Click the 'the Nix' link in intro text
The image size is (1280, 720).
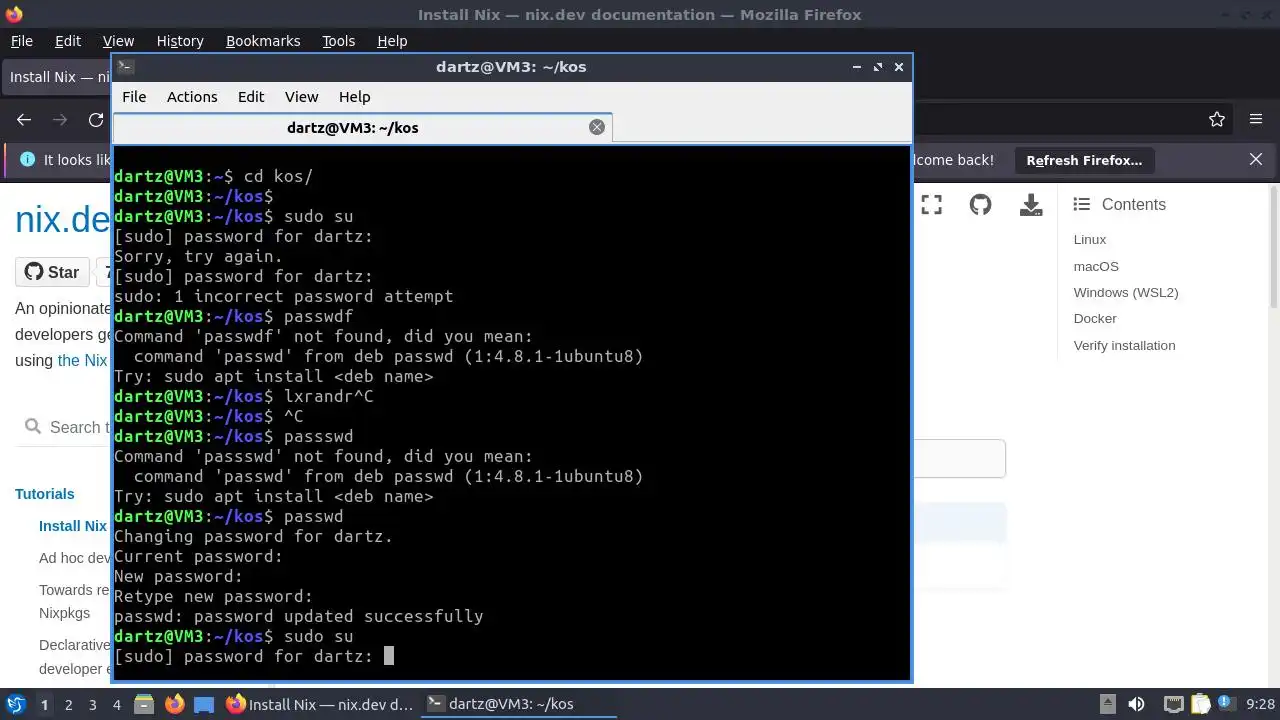point(83,361)
